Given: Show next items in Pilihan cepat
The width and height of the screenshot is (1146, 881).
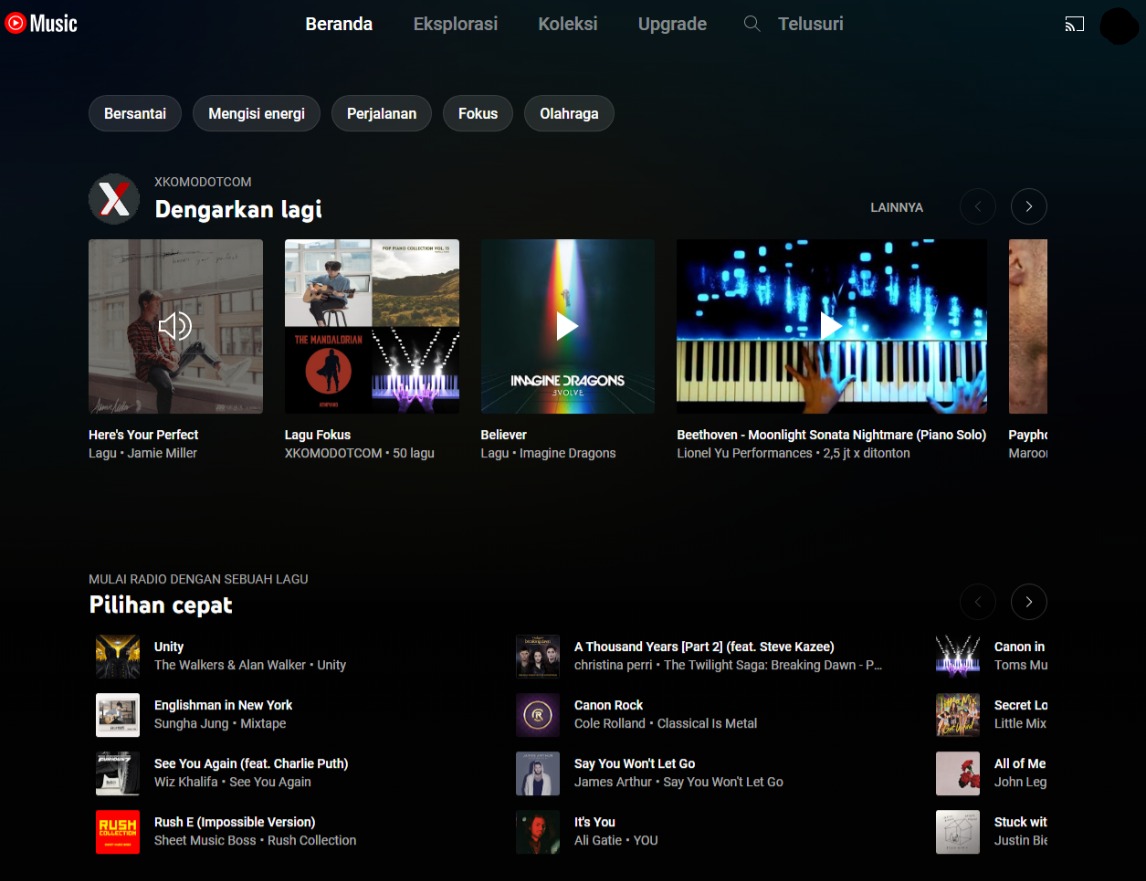Looking at the screenshot, I should tap(1028, 602).
